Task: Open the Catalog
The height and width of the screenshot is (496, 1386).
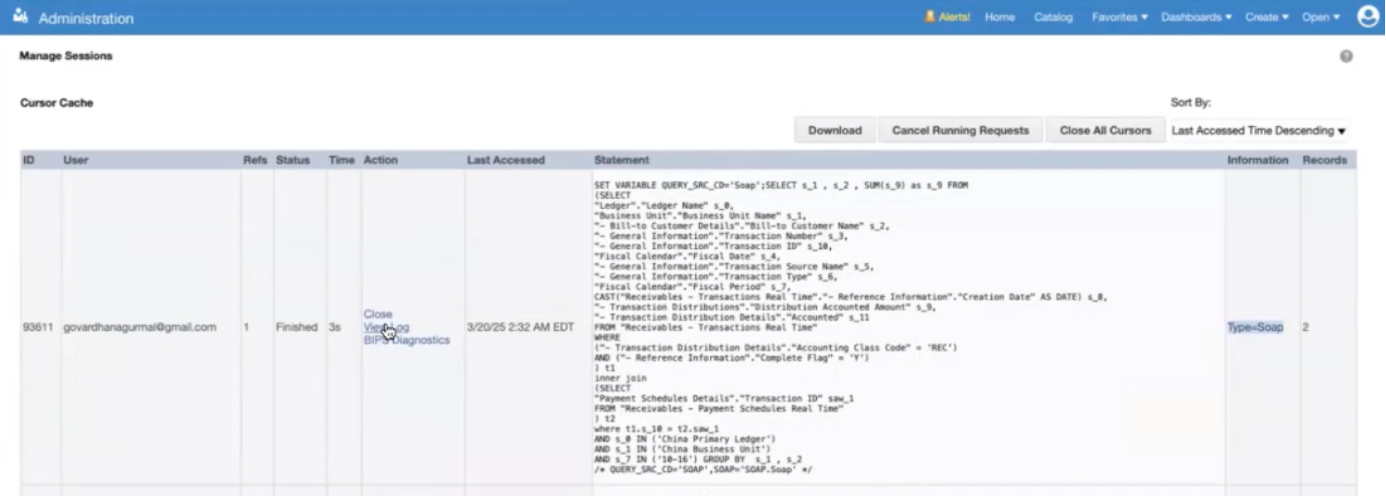Action: 1053,18
